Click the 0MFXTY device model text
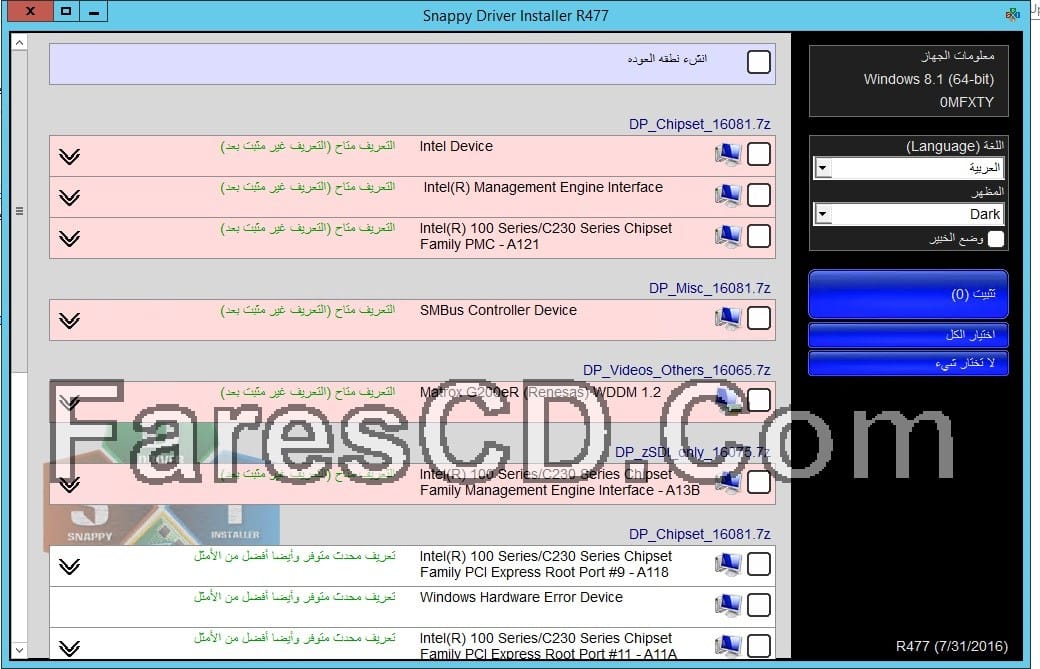Image resolution: width=1040 pixels, height=669 pixels. [x=967, y=103]
